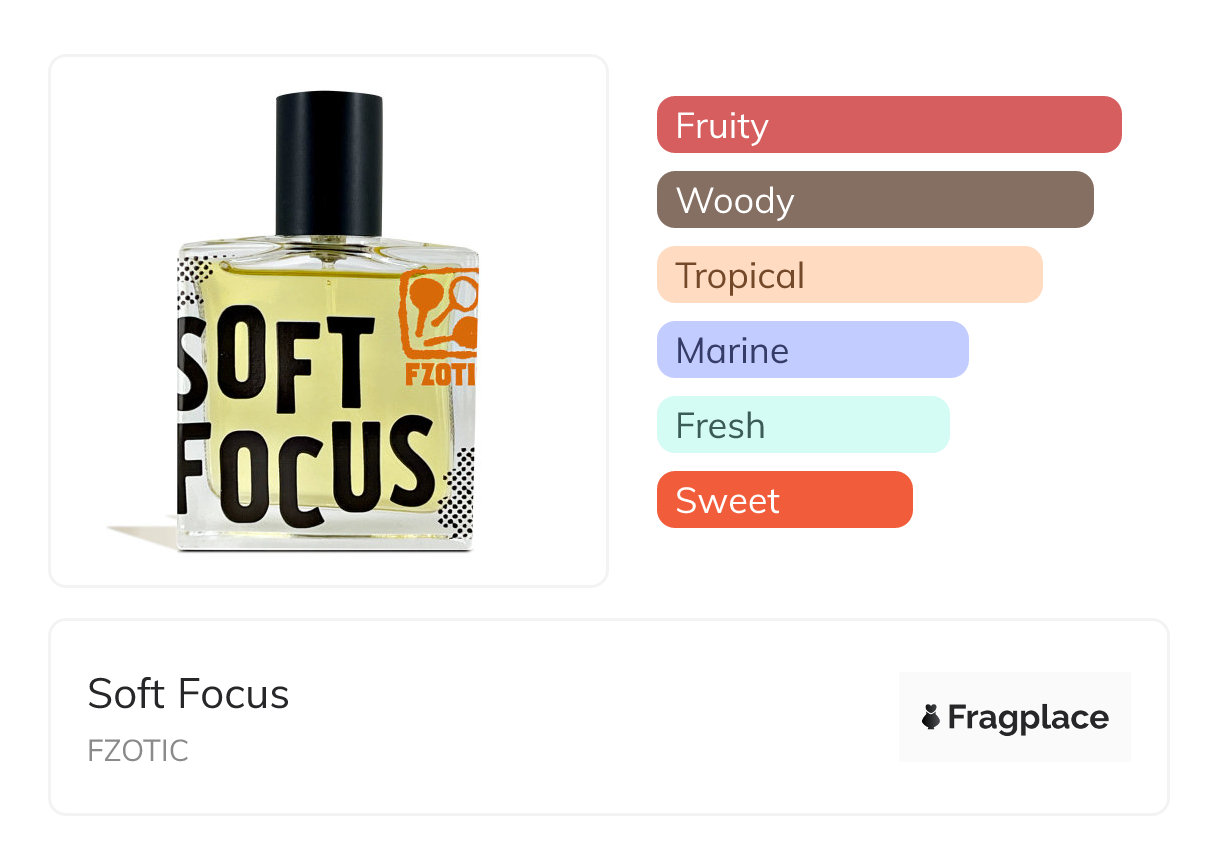Choose the peach Tropical accord bar
This screenshot has width=1218, height=864.
pos(849,275)
